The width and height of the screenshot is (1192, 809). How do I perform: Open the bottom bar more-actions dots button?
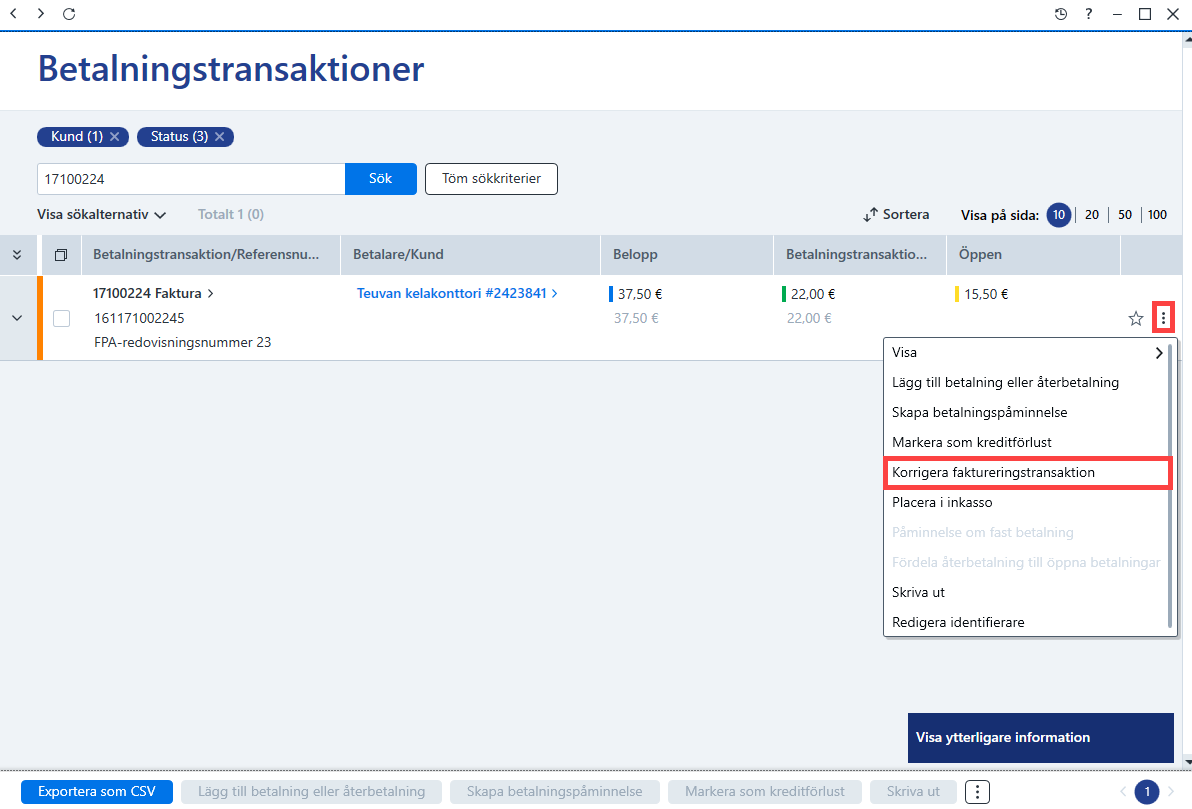click(x=978, y=792)
